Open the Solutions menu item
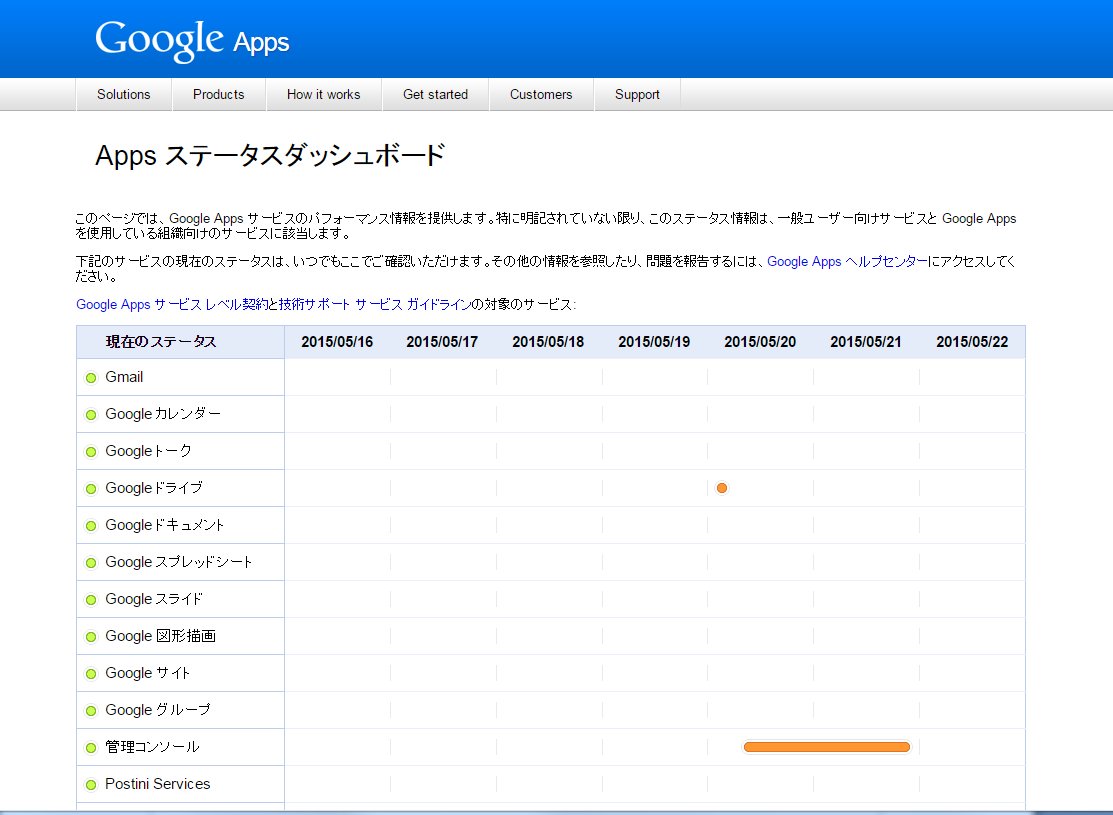The width and height of the screenshot is (1113, 815). (x=124, y=94)
